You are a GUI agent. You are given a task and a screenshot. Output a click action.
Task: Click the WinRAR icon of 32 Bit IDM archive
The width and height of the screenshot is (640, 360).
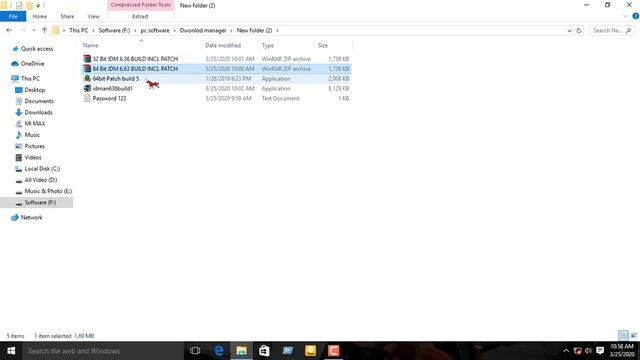87,59
